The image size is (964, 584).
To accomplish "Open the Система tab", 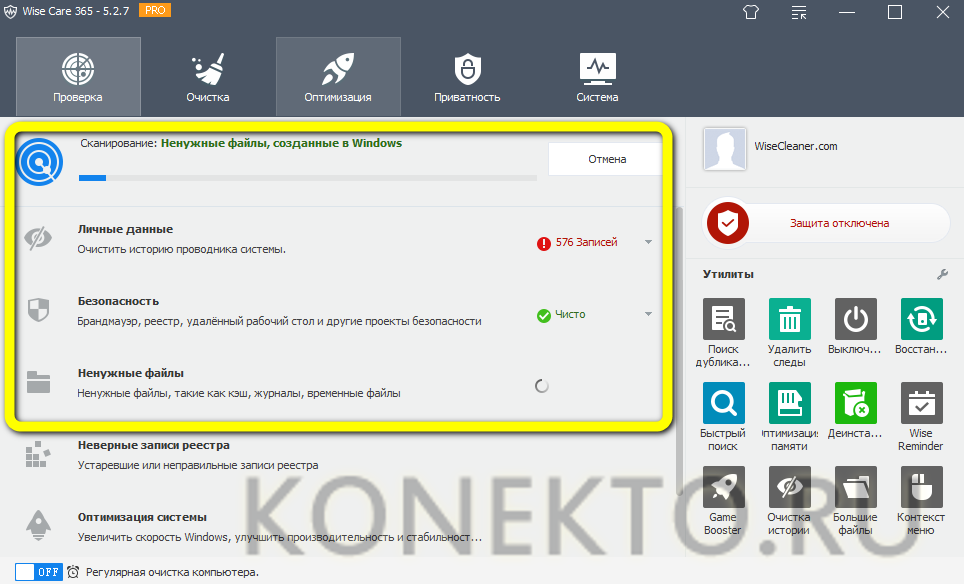I will pyautogui.click(x=597, y=78).
